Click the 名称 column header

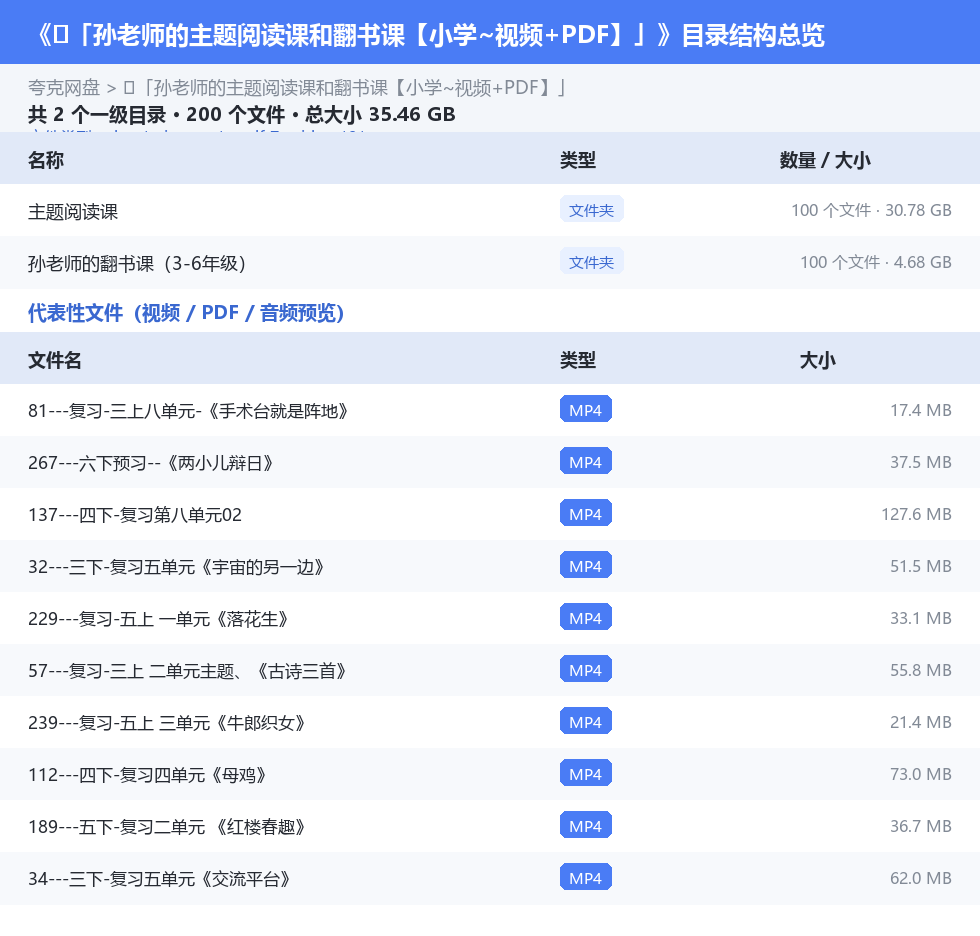(46, 160)
